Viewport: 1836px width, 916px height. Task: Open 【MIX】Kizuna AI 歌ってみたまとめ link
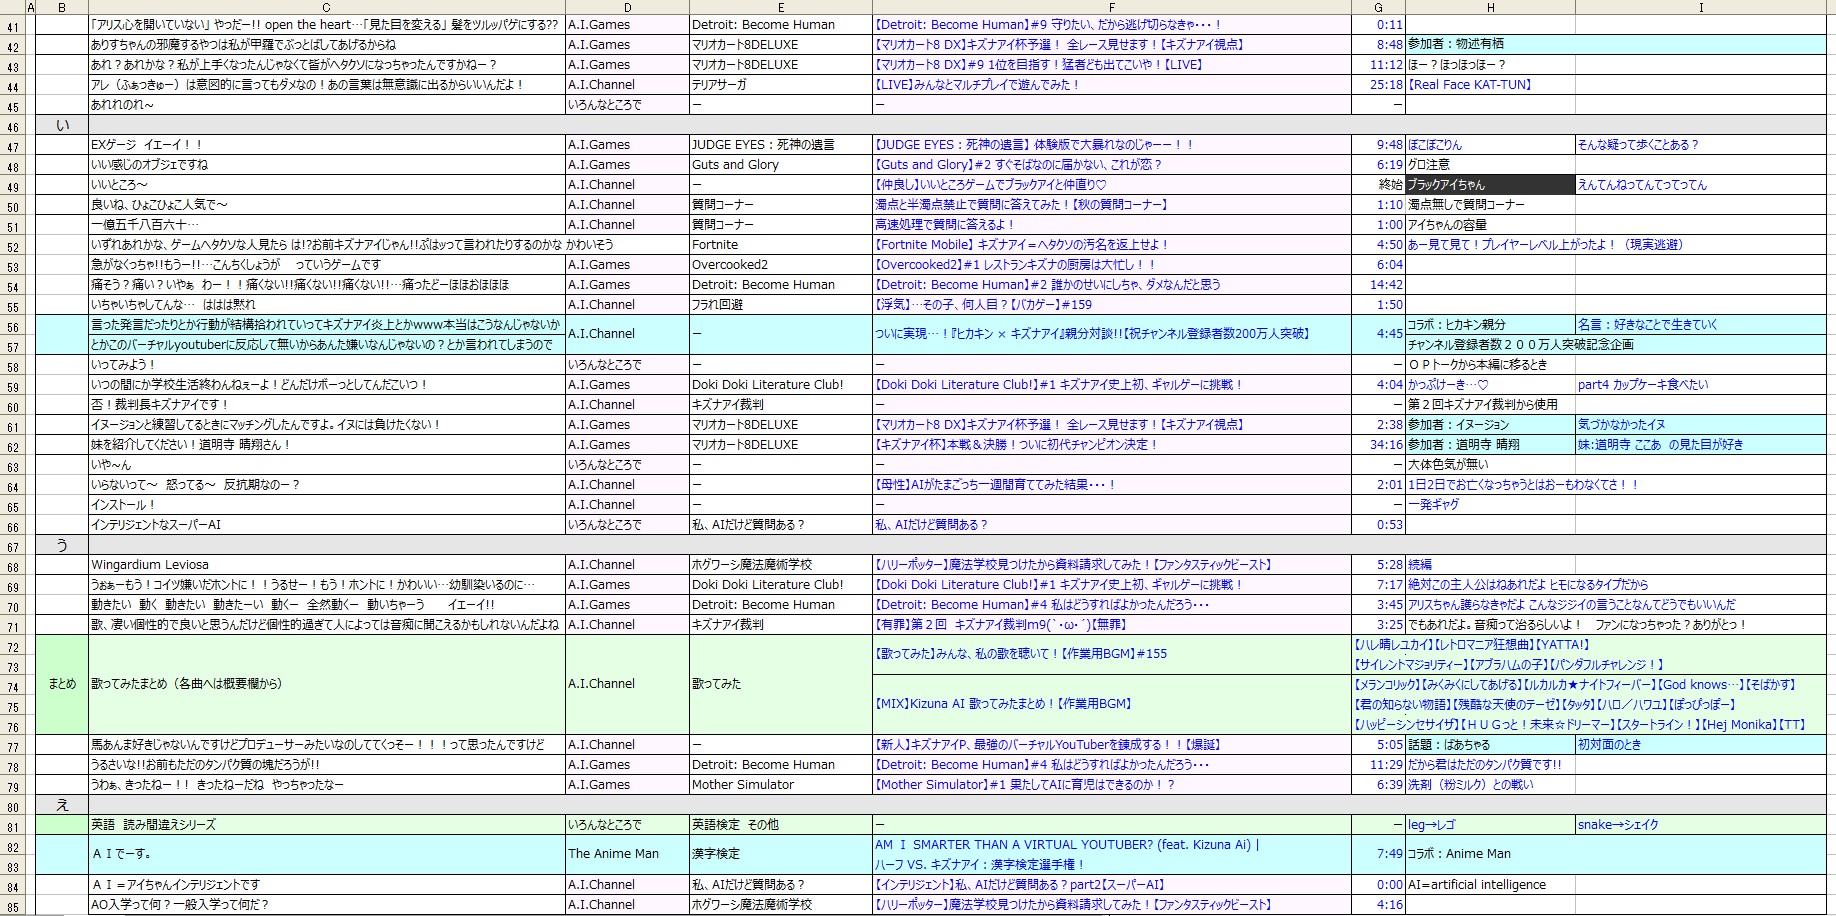(x=1003, y=704)
